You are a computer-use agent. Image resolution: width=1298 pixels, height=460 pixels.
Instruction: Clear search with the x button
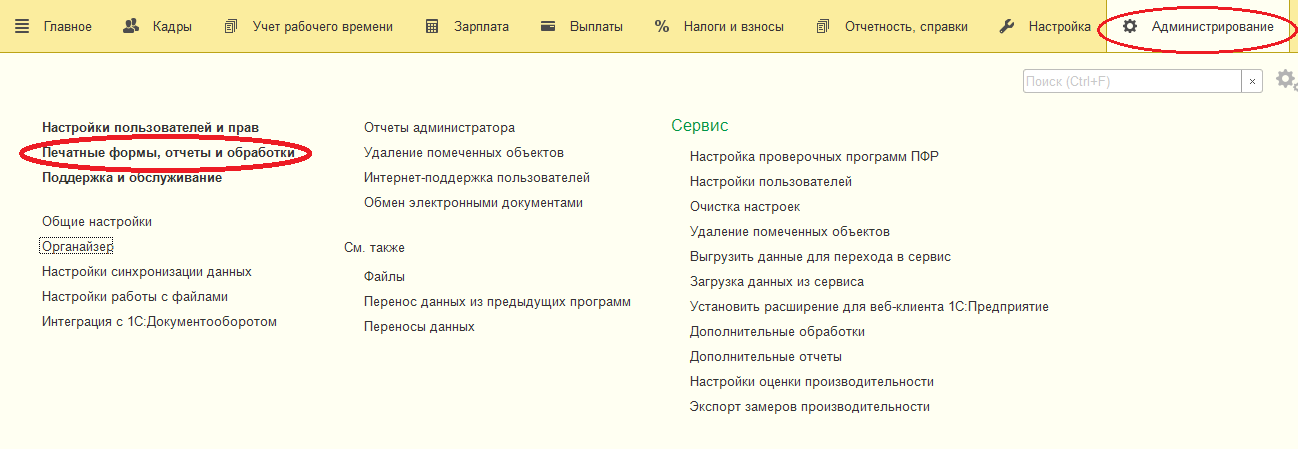1252,82
